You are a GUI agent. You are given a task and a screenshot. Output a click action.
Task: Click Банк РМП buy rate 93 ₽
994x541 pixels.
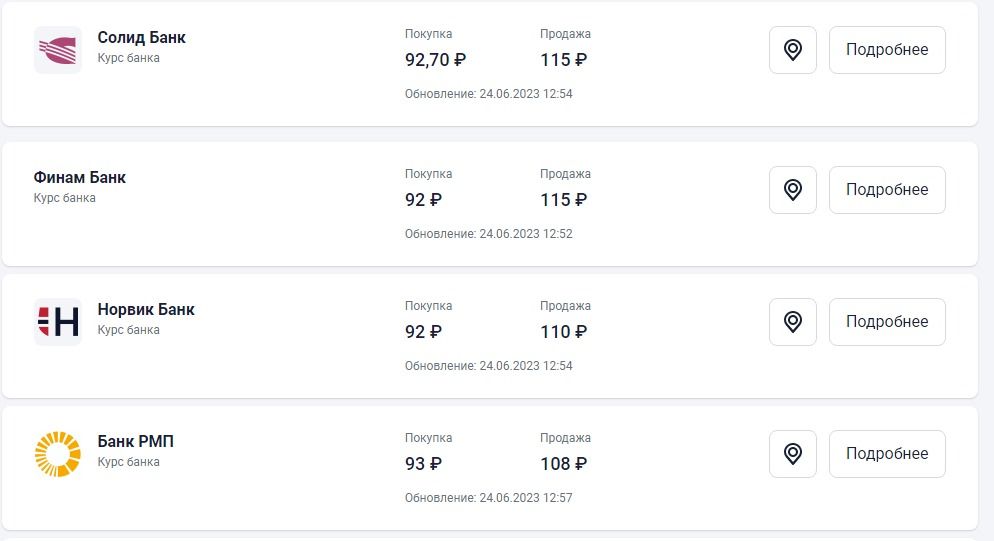pyautogui.click(x=423, y=464)
